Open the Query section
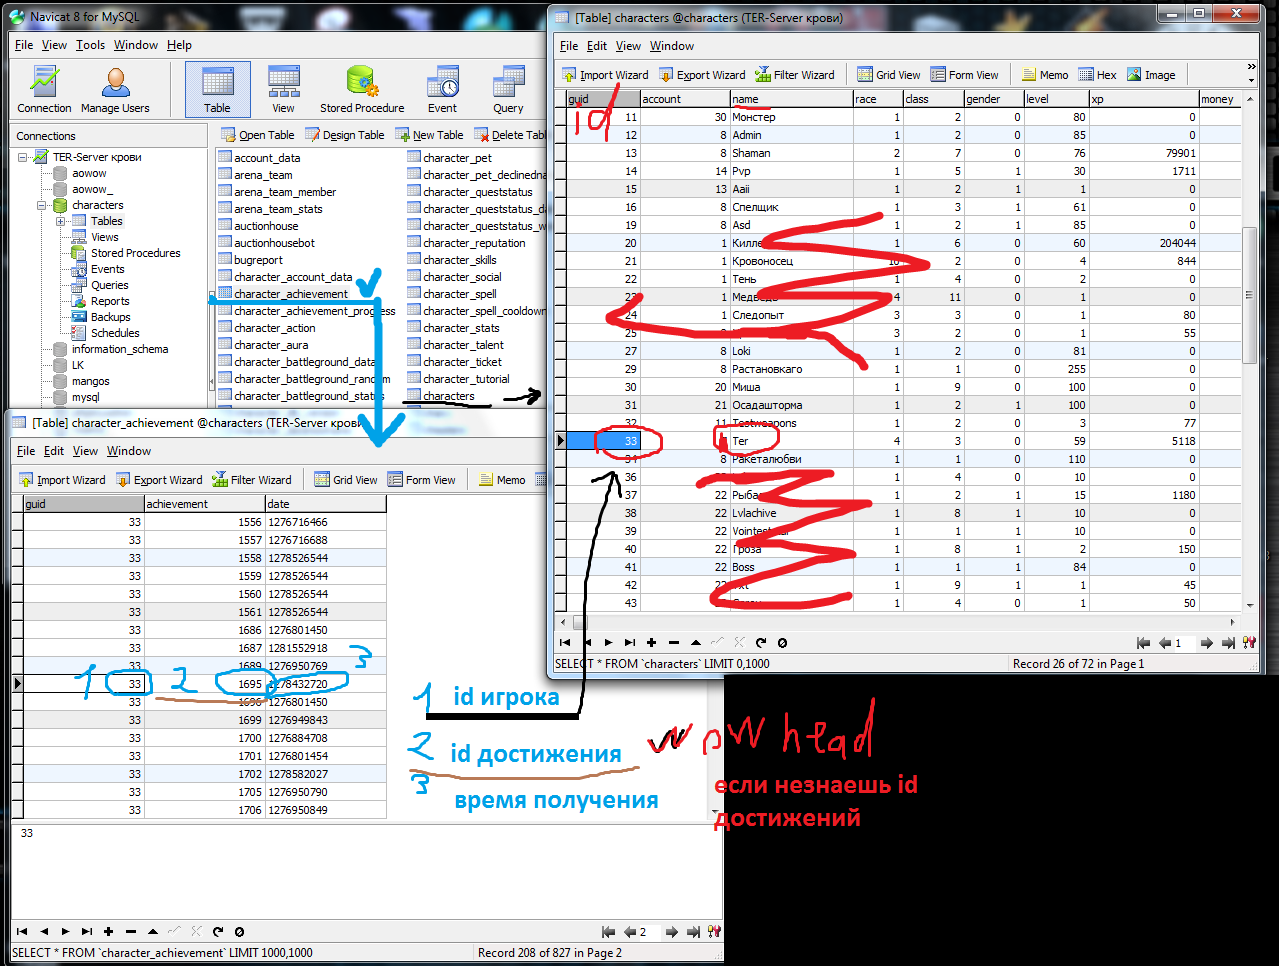 pos(508,90)
